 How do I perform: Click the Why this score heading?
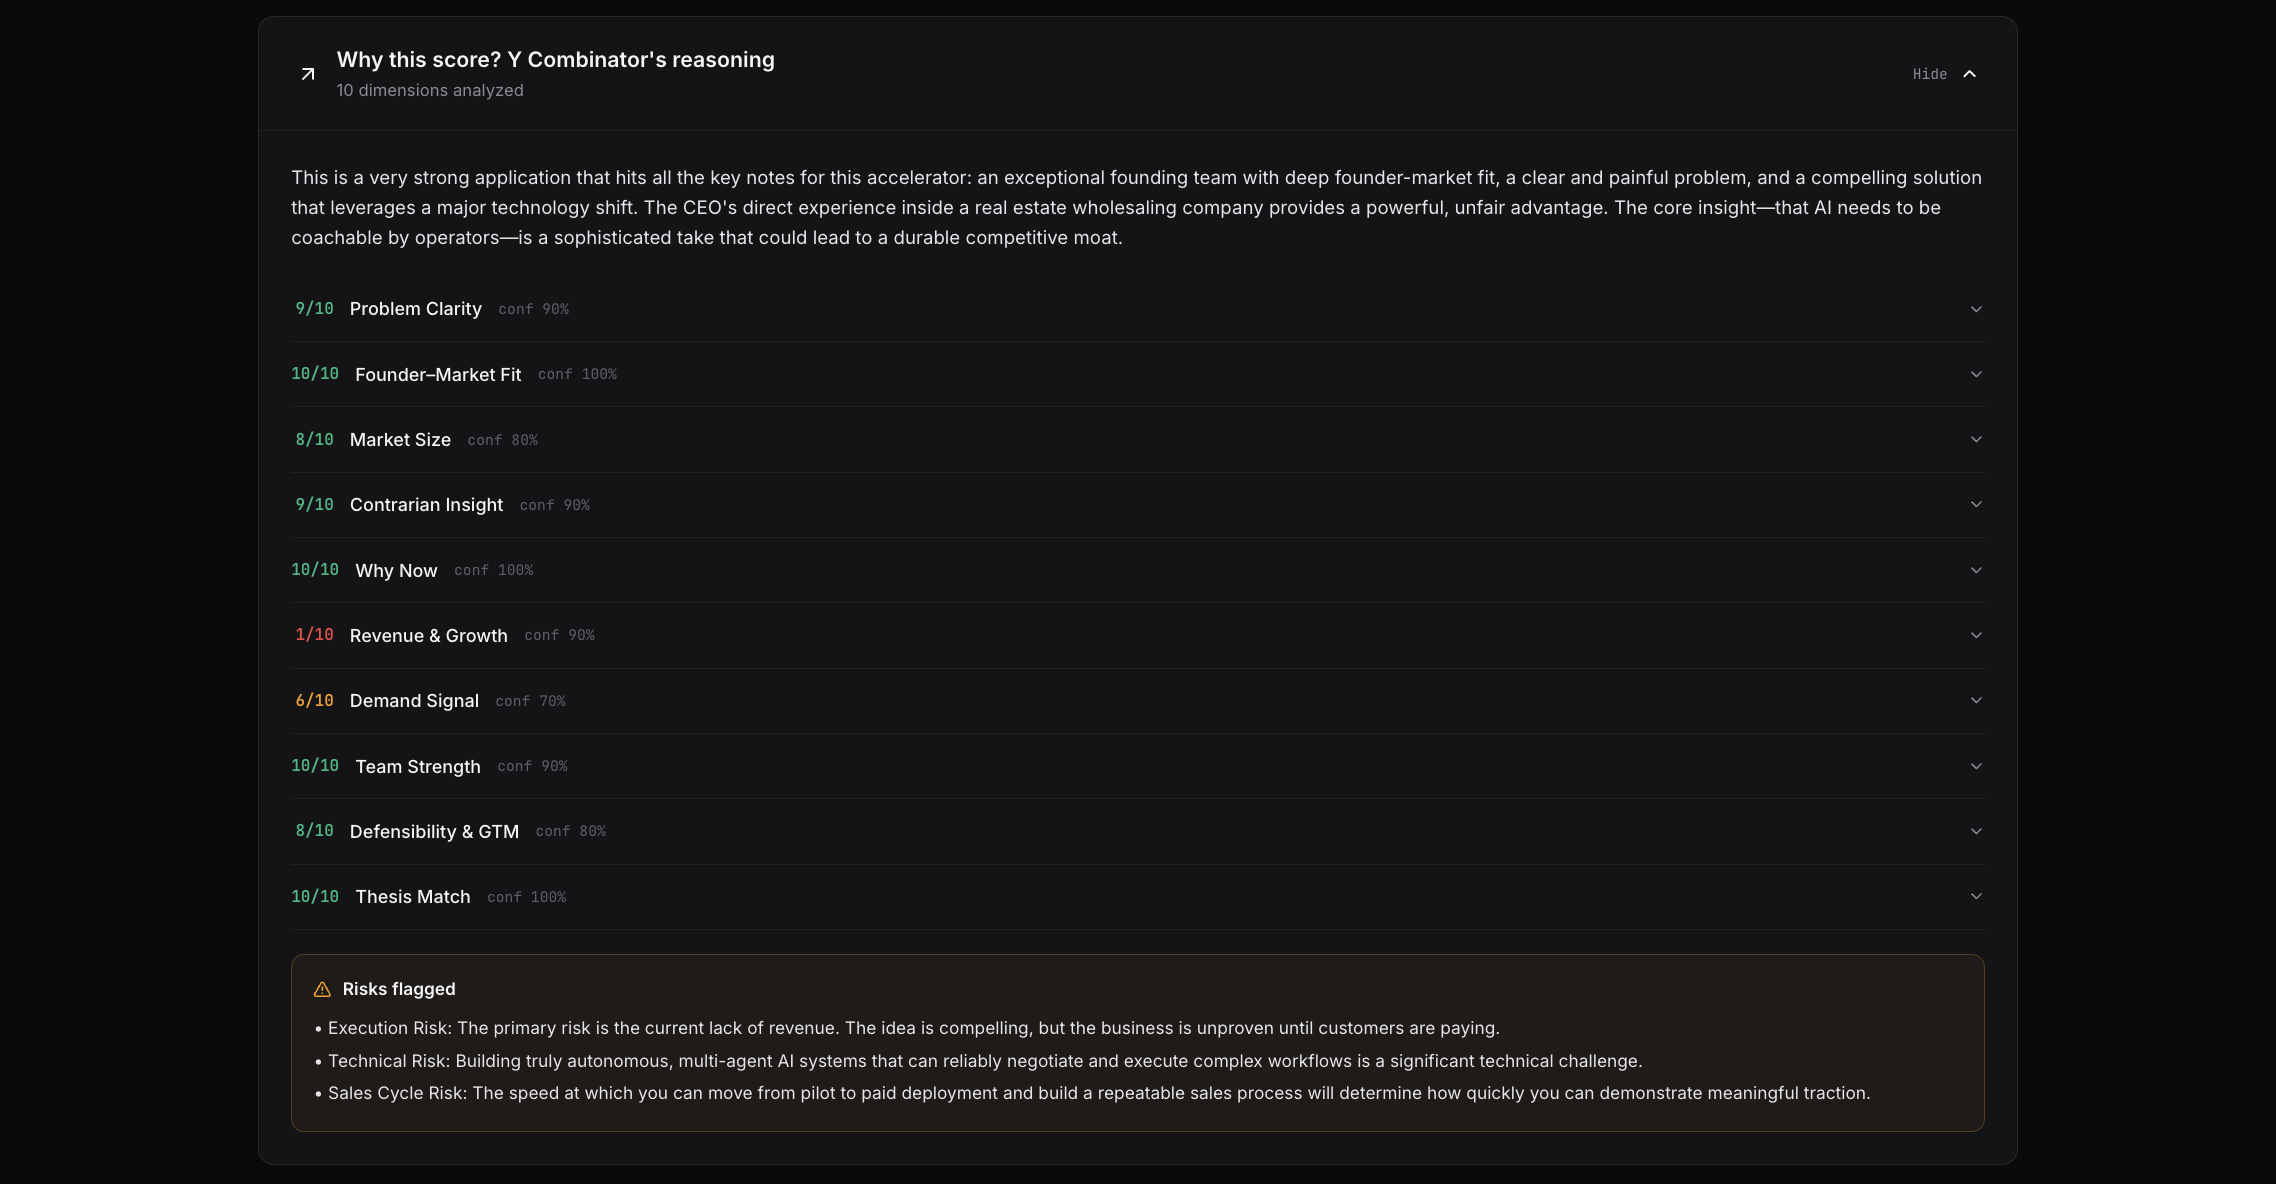click(555, 60)
